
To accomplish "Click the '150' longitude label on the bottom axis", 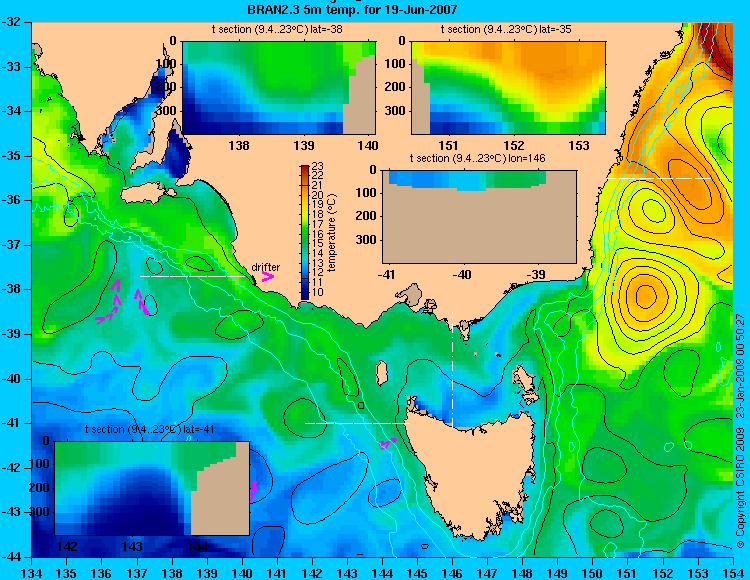I will (593, 573).
